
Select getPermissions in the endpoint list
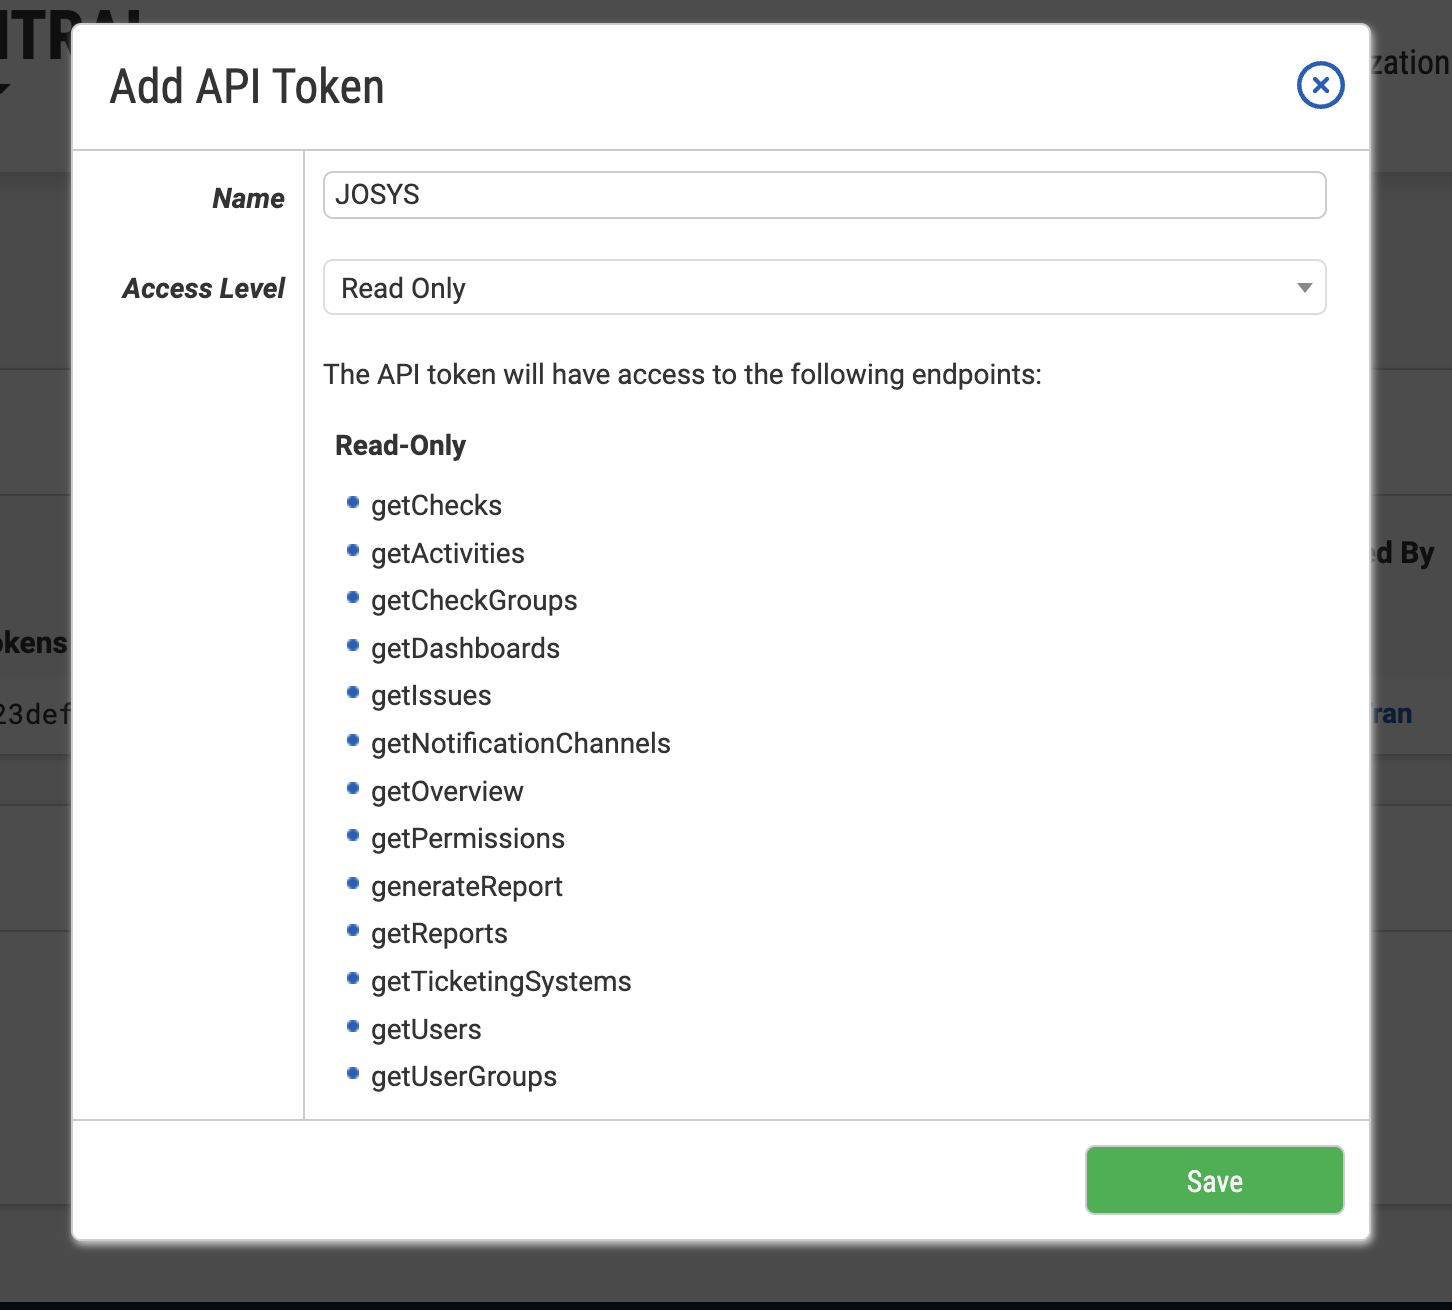[x=467, y=839]
